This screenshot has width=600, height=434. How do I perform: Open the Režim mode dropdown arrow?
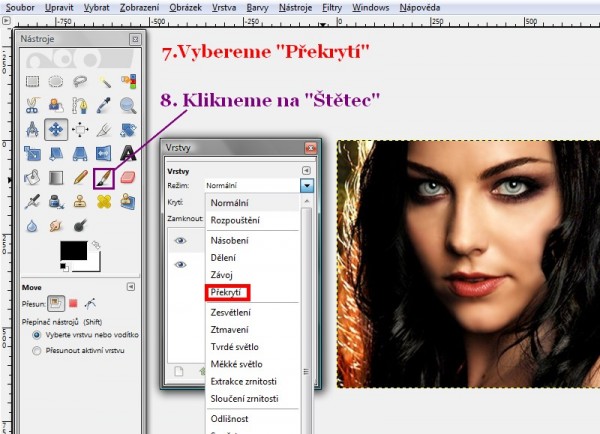[307, 186]
